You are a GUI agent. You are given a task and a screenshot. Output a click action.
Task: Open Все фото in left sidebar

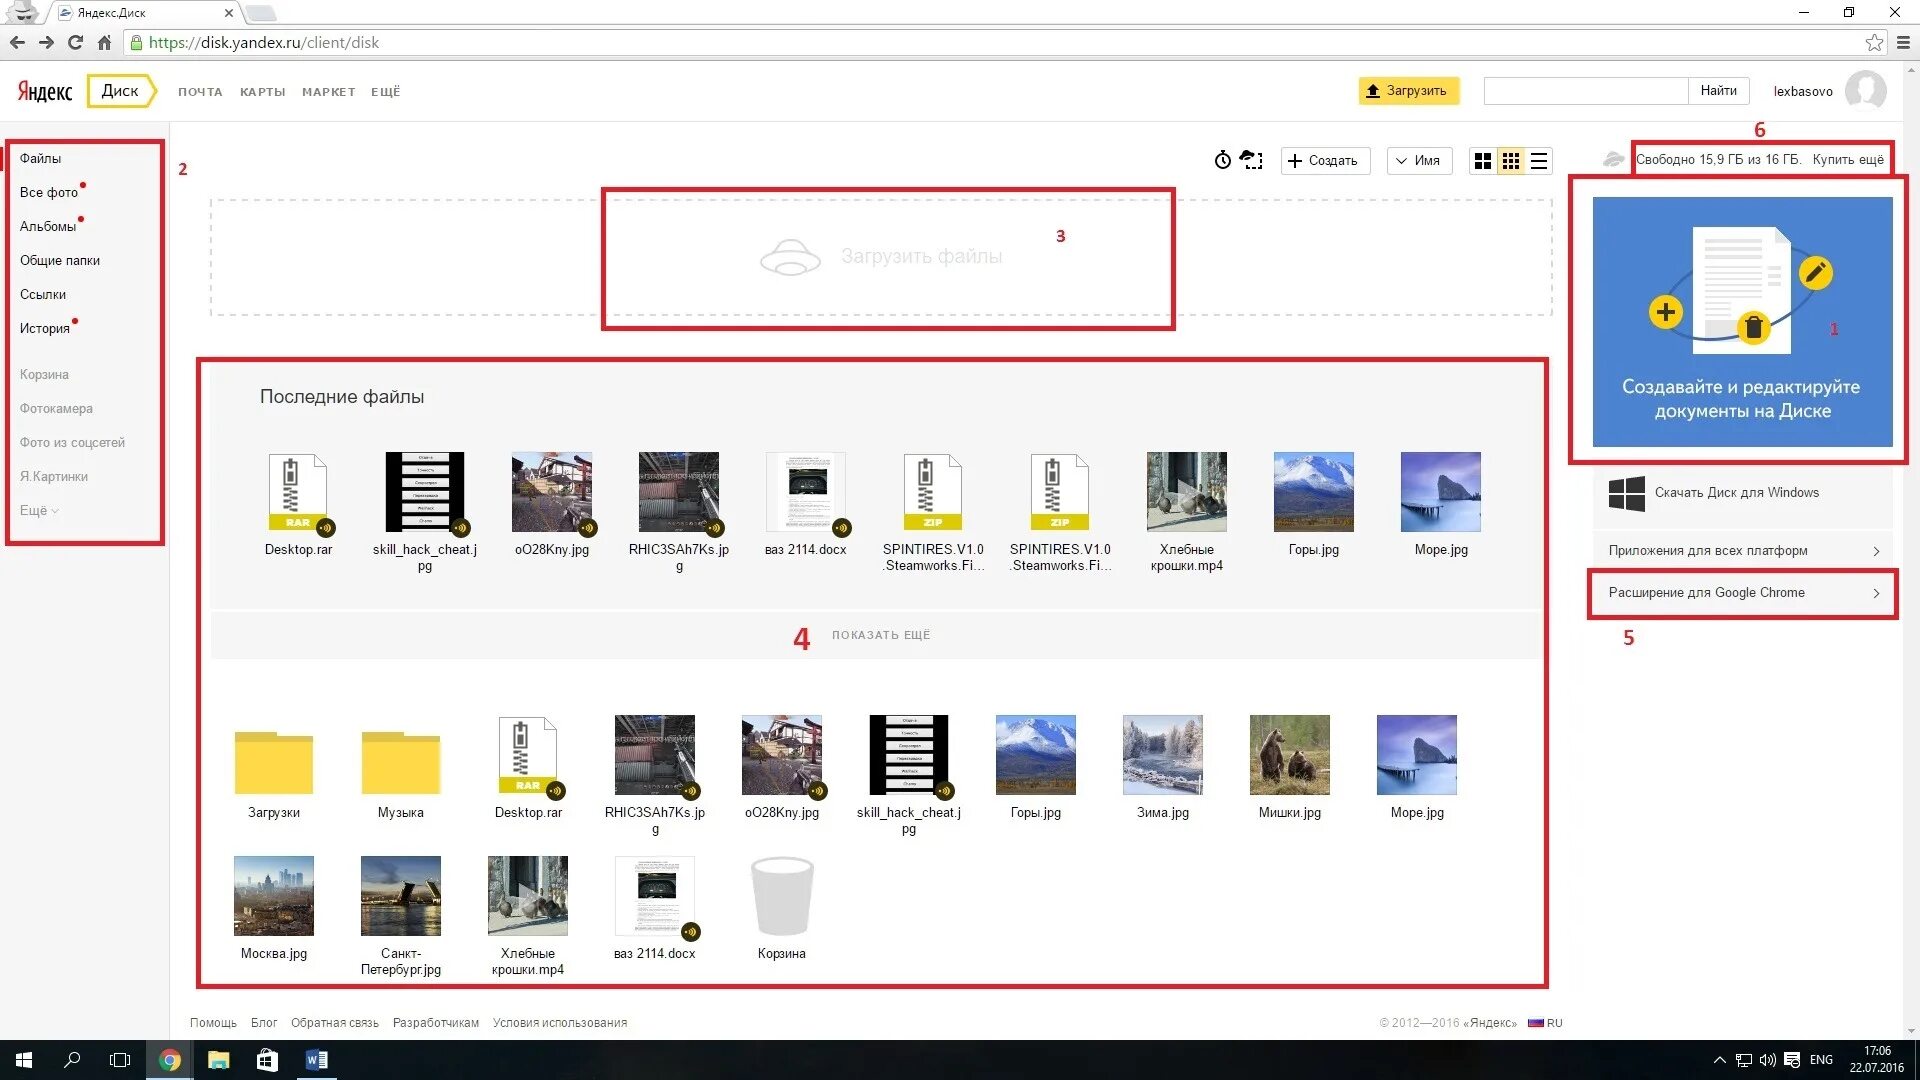(48, 193)
